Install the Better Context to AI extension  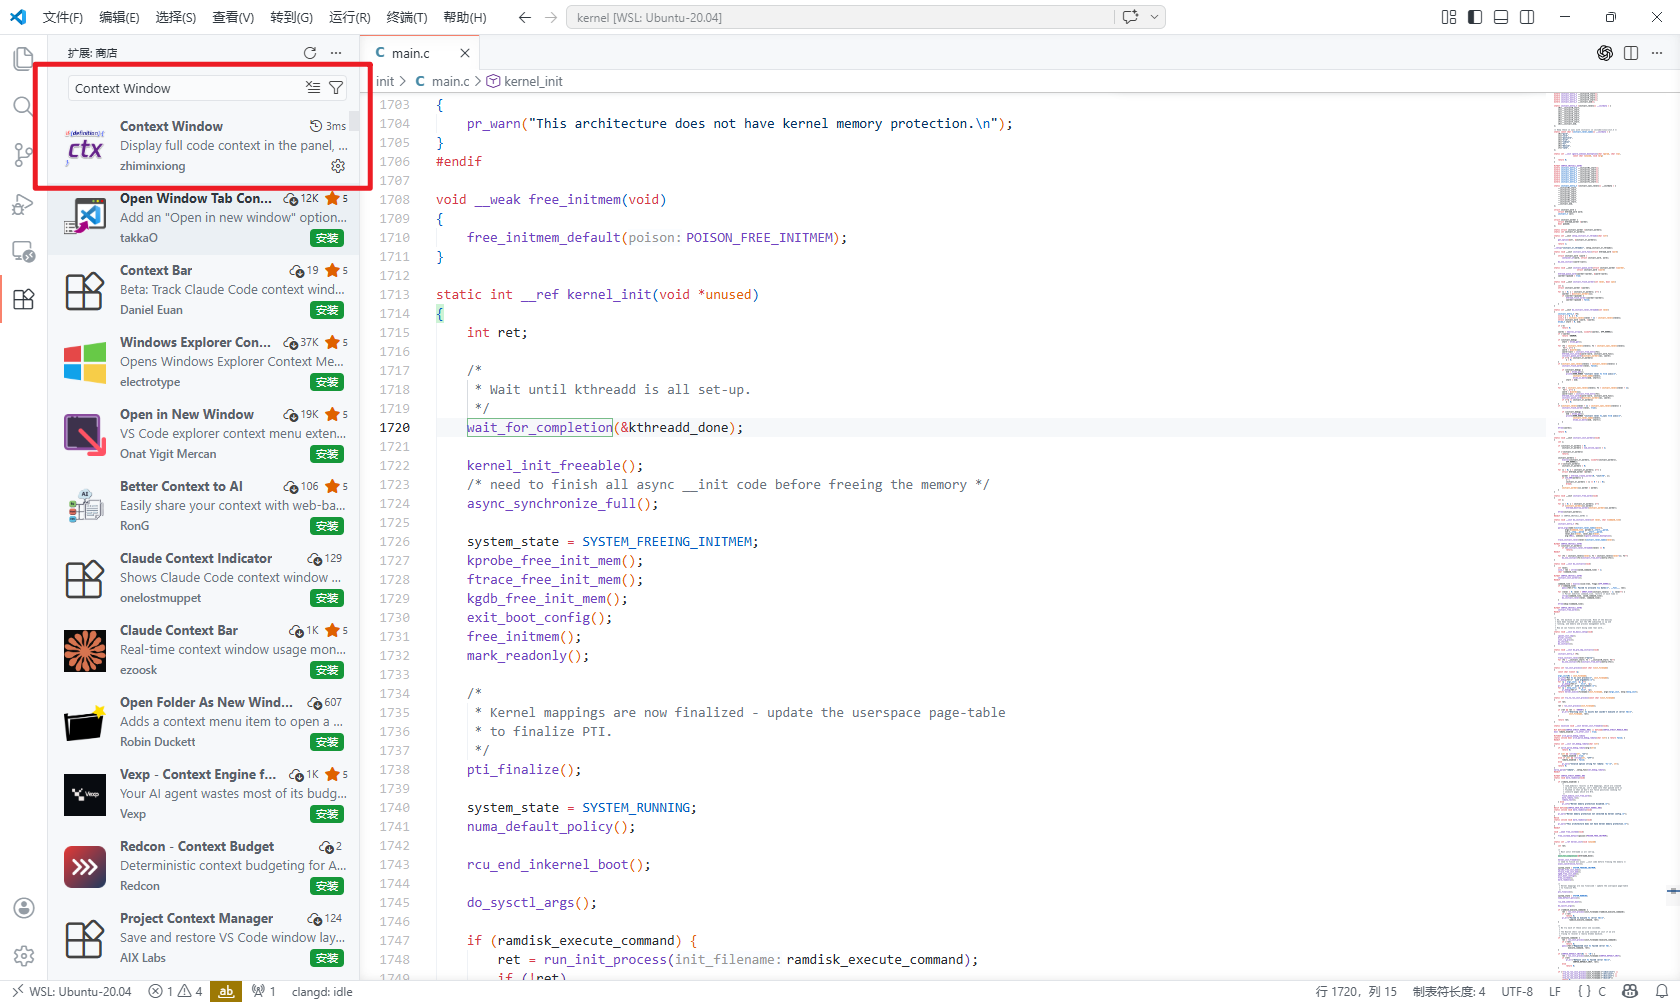click(x=327, y=526)
